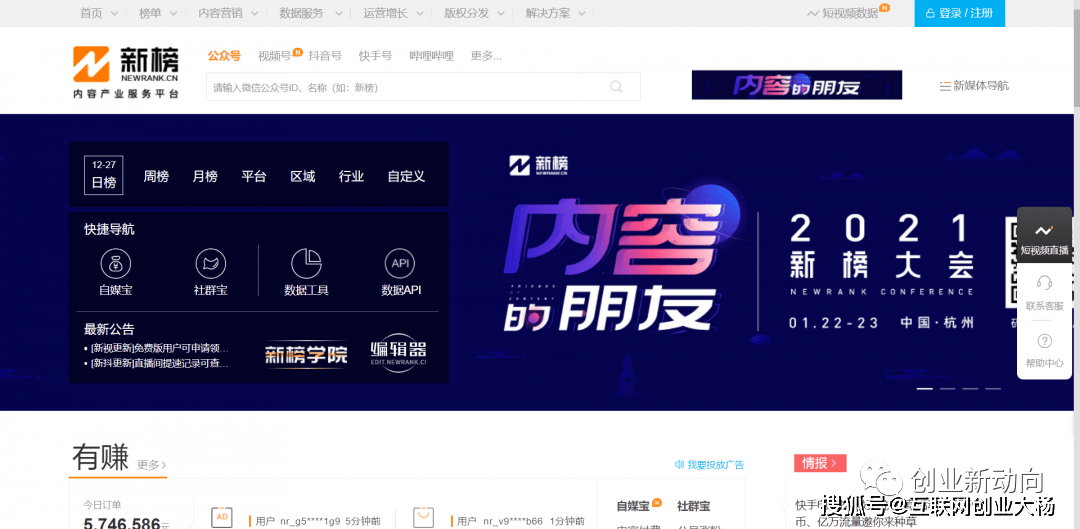Switch to 自定义 ranking
1080x529 pixels.
406,176
